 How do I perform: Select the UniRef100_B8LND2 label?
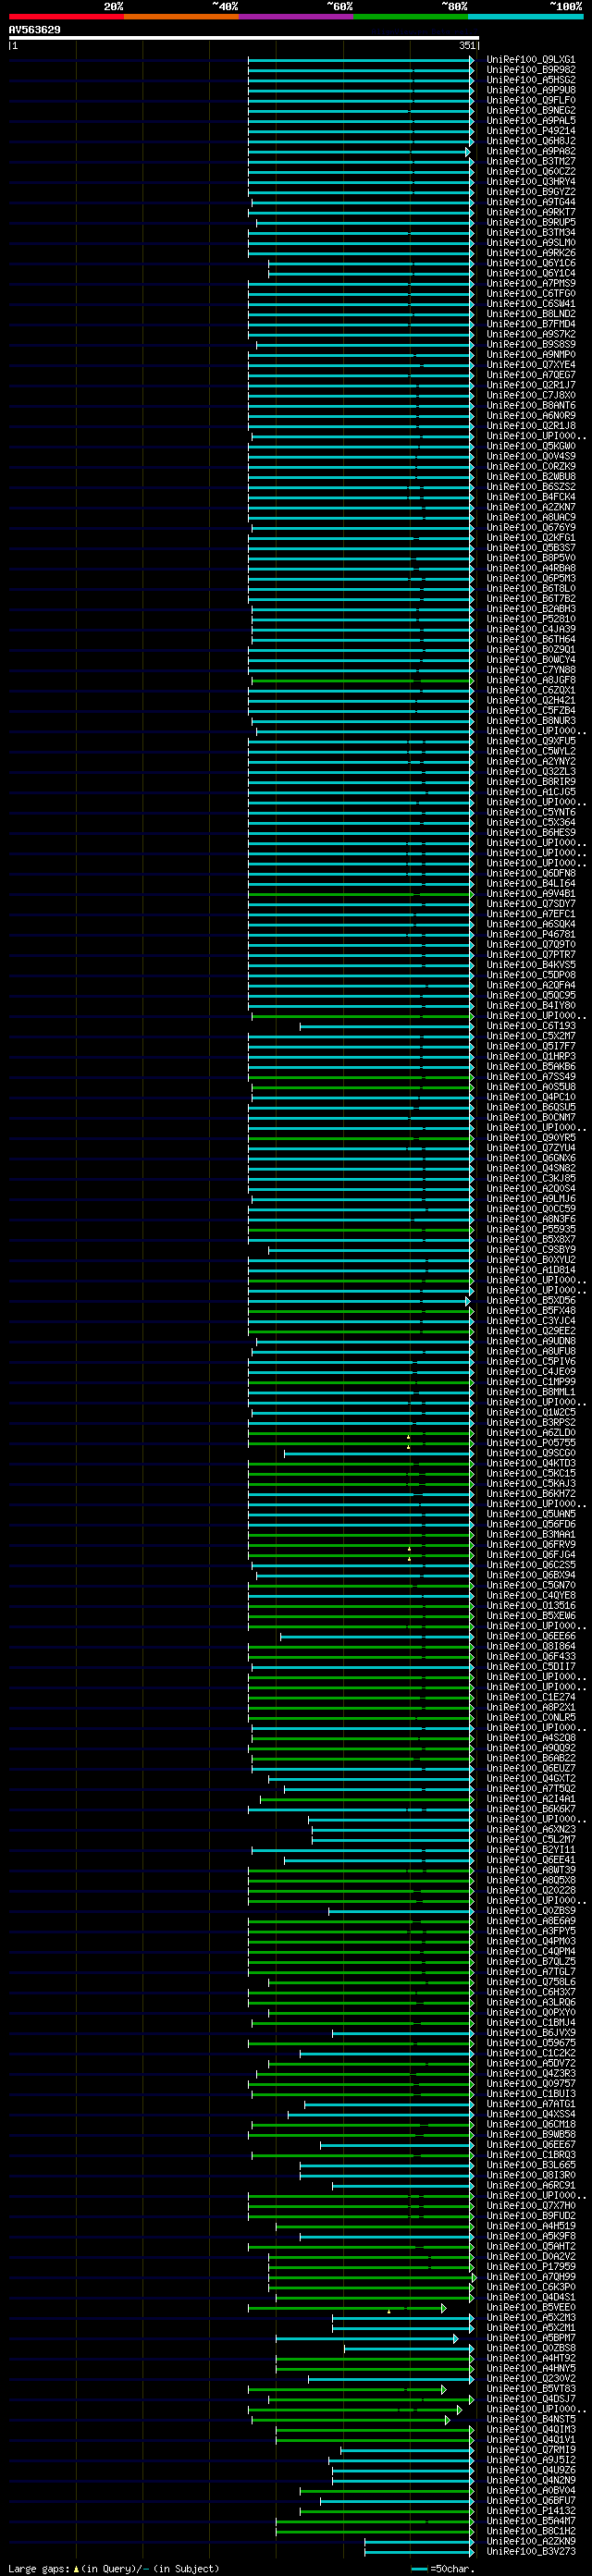[531, 314]
